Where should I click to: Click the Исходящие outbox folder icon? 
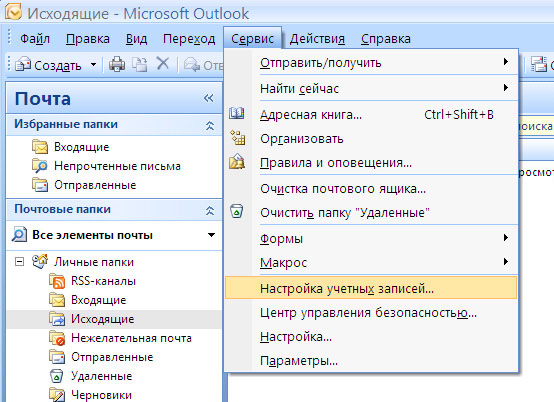tap(57, 319)
